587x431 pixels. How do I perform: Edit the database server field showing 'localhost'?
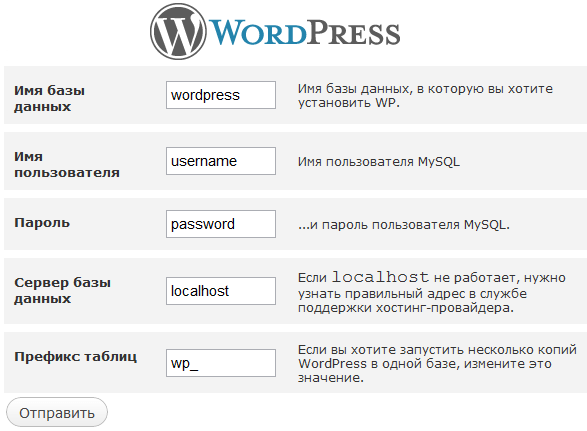coord(221,291)
